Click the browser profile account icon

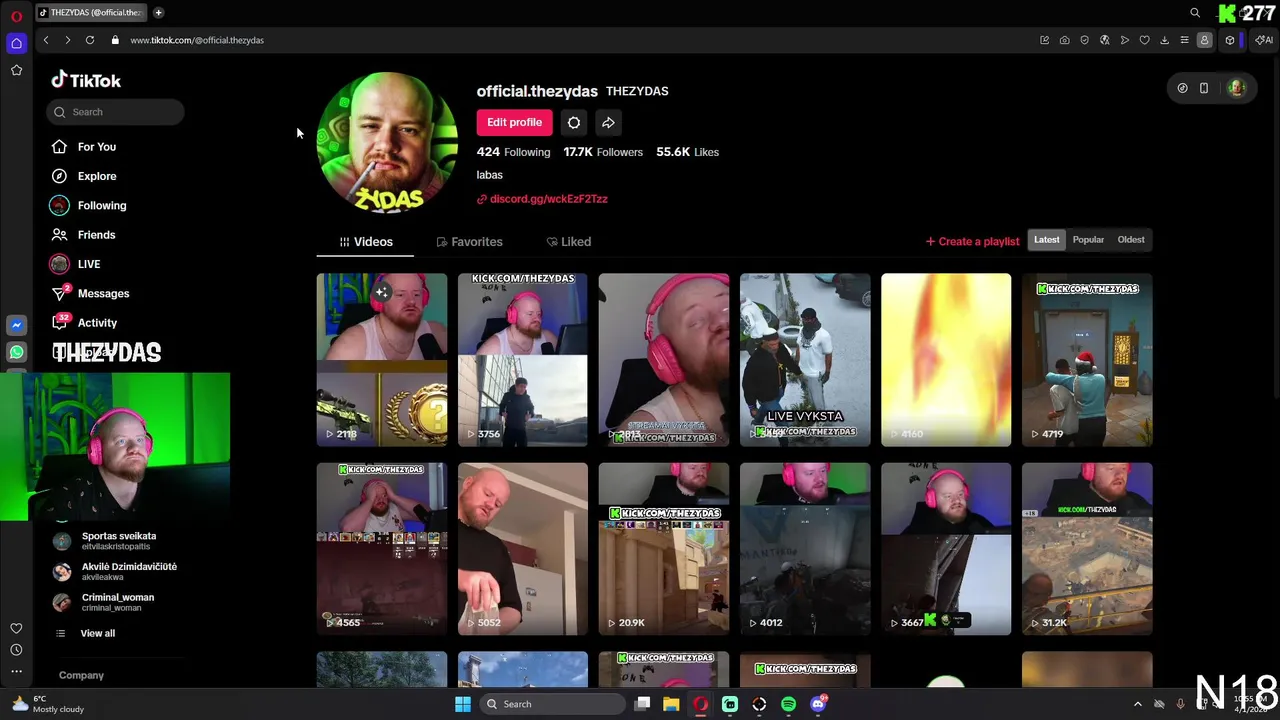[1204, 40]
